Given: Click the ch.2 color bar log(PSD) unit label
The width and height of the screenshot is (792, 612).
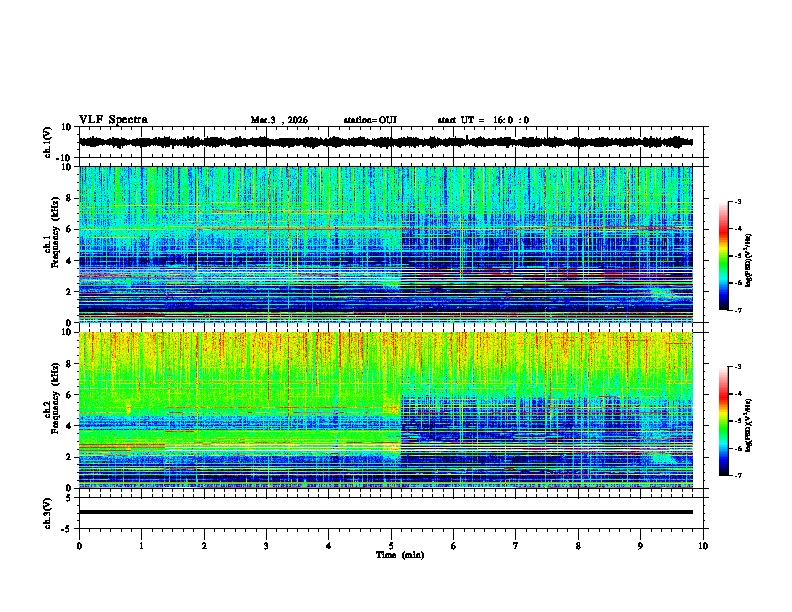Looking at the screenshot, I should click(x=748, y=425).
